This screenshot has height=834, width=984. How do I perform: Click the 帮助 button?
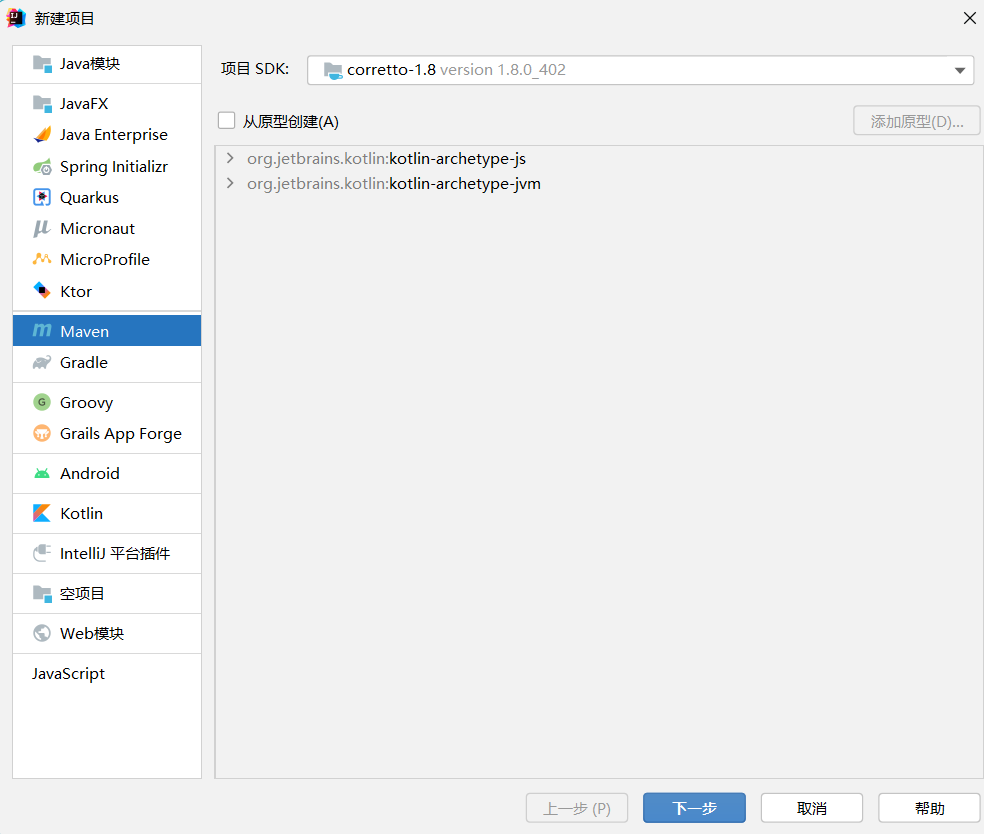pyautogui.click(x=929, y=807)
